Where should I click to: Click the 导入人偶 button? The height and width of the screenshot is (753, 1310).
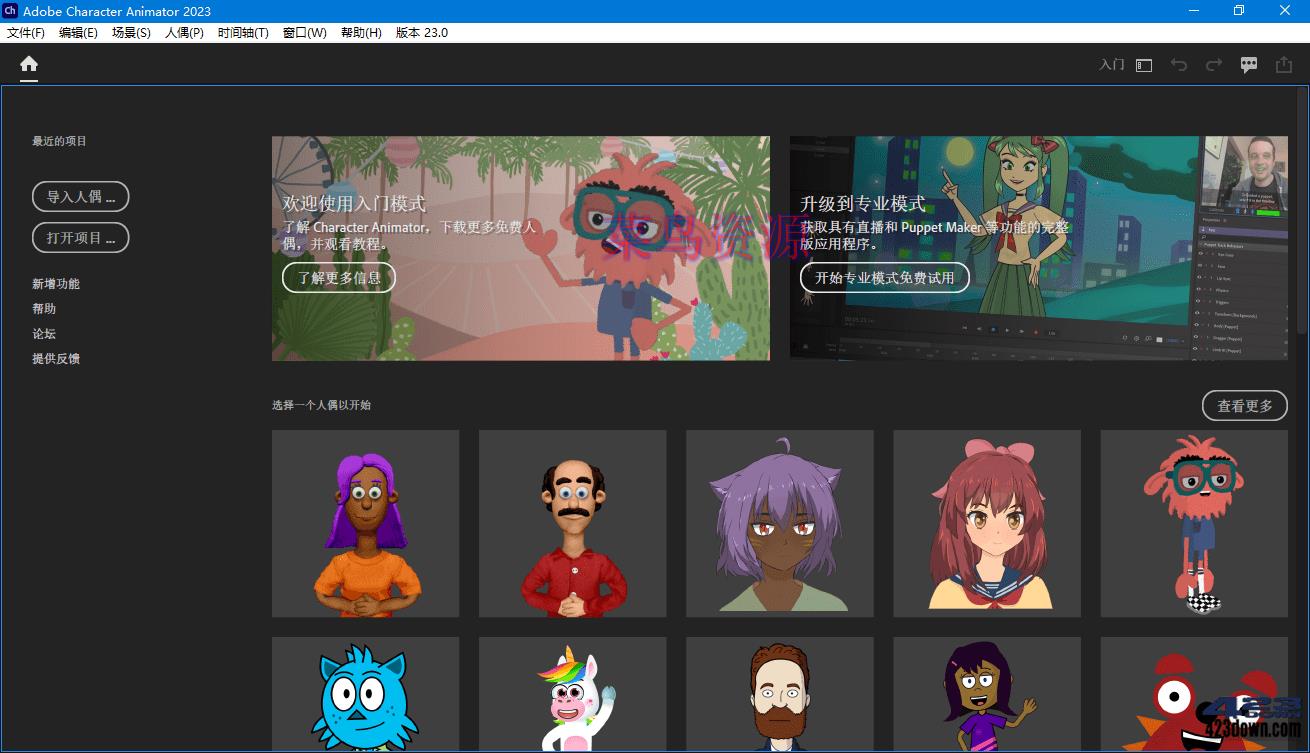[80, 196]
